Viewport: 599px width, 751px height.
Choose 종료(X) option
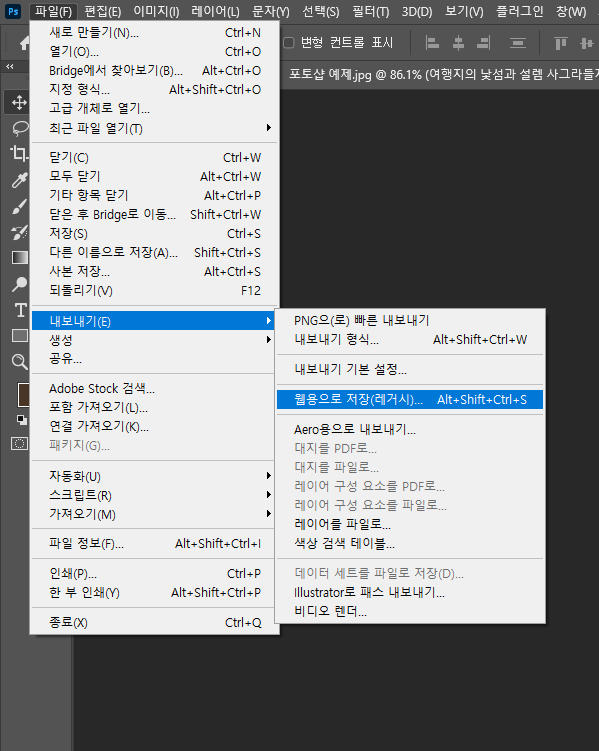[155, 623]
